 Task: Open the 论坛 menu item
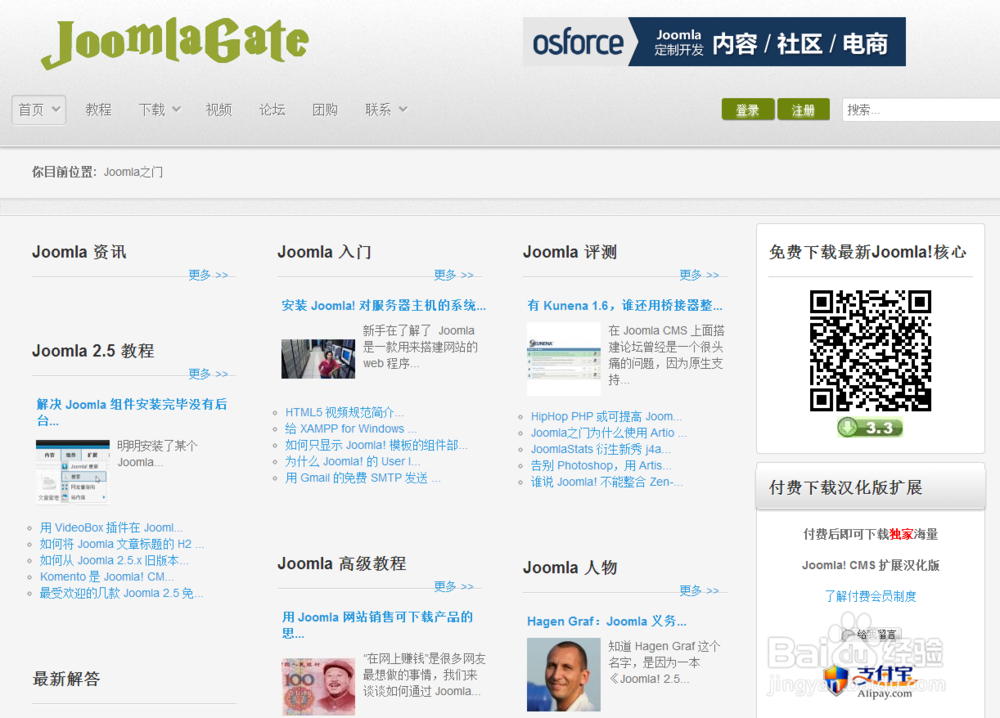(x=272, y=110)
